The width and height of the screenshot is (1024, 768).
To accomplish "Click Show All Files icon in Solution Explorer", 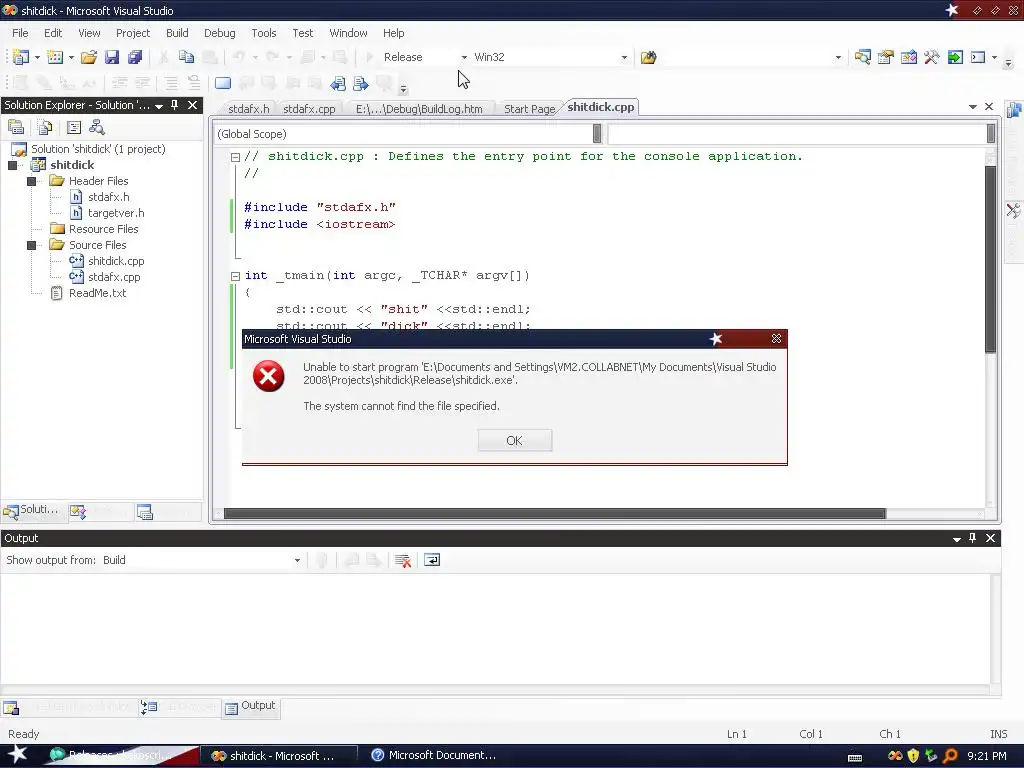I will coord(44,127).
